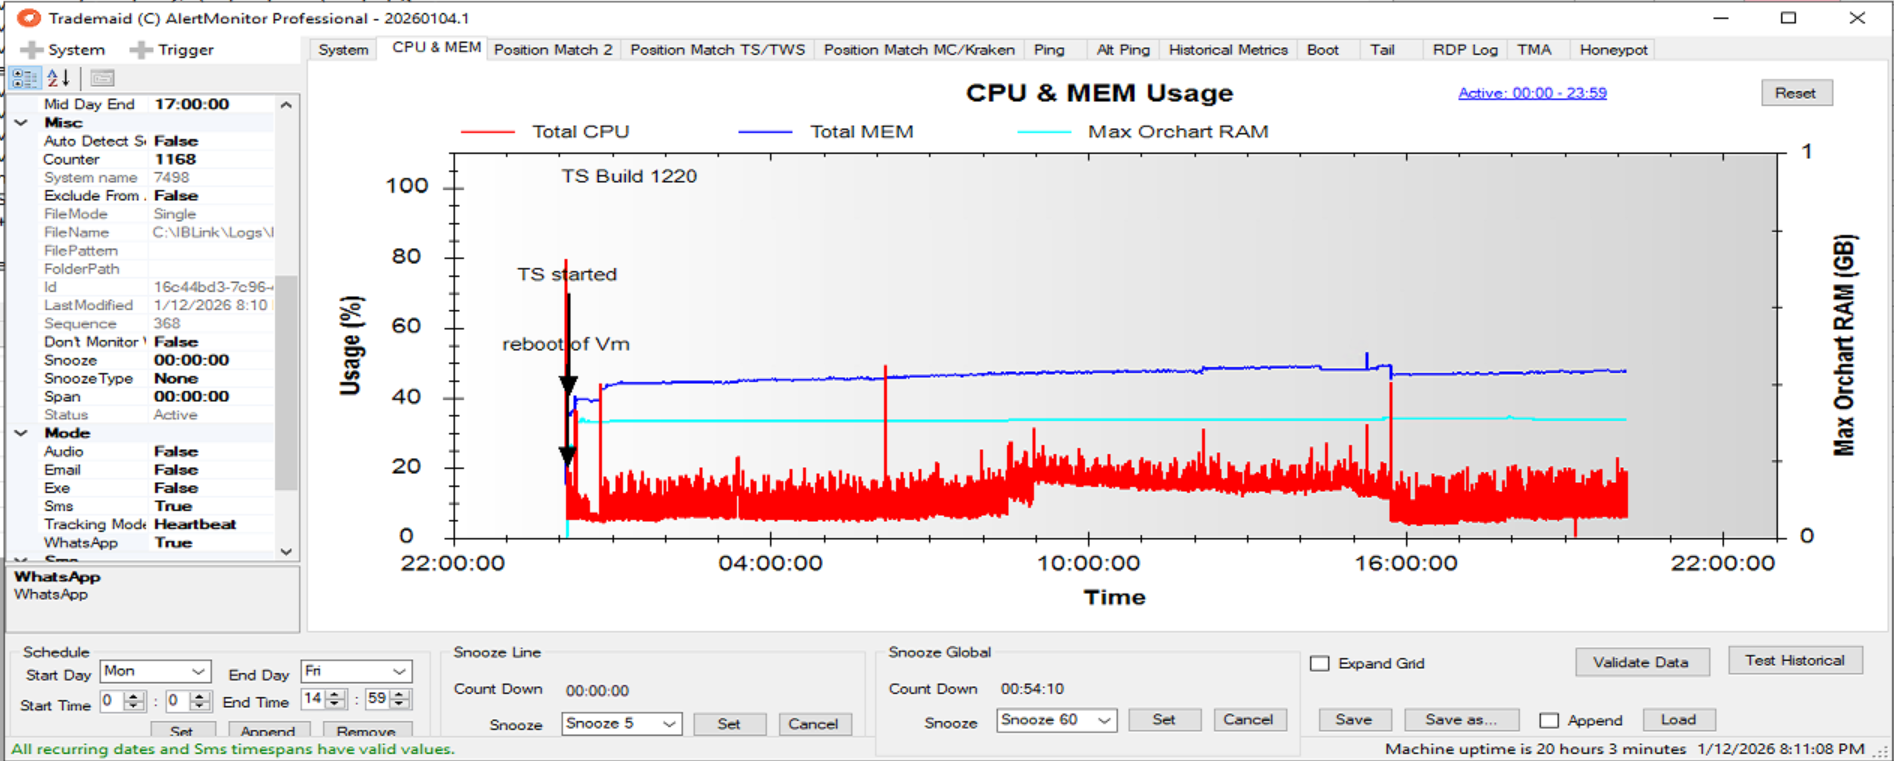Viewport: 1894px width, 761px height.
Task: Open the Start Day dropdown
Action: pos(198,671)
